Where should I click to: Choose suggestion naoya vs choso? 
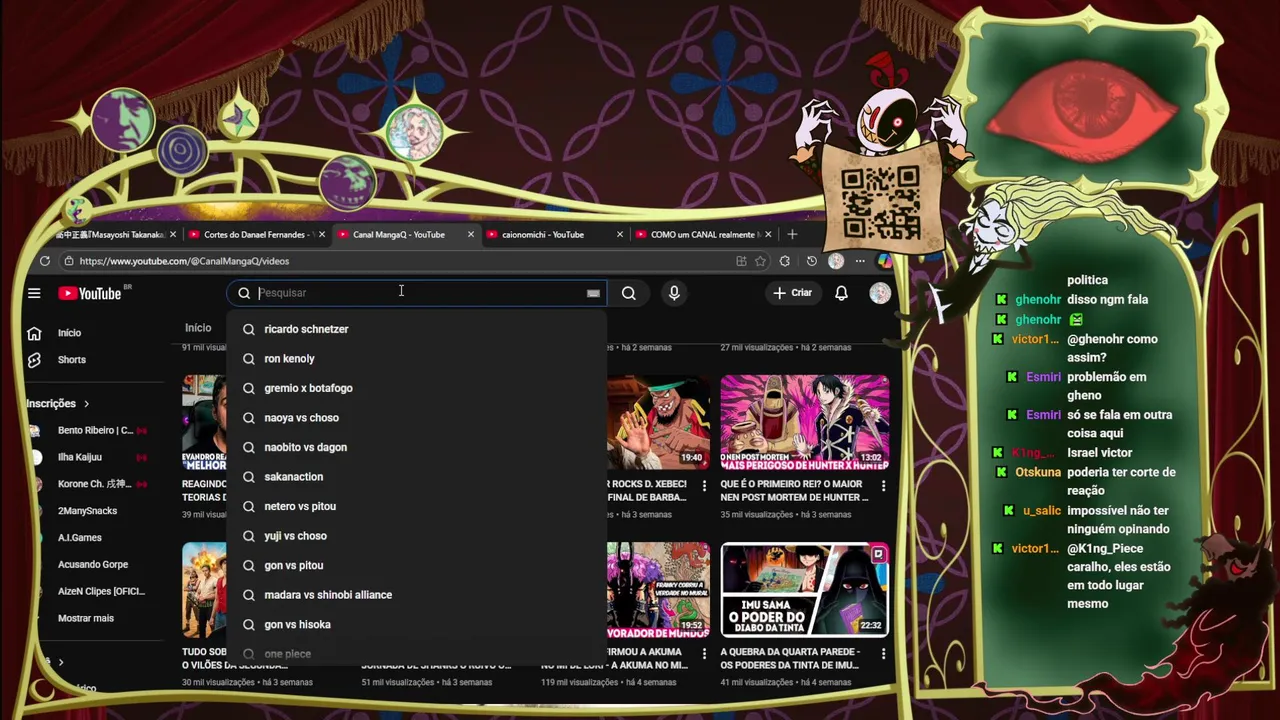pos(417,418)
